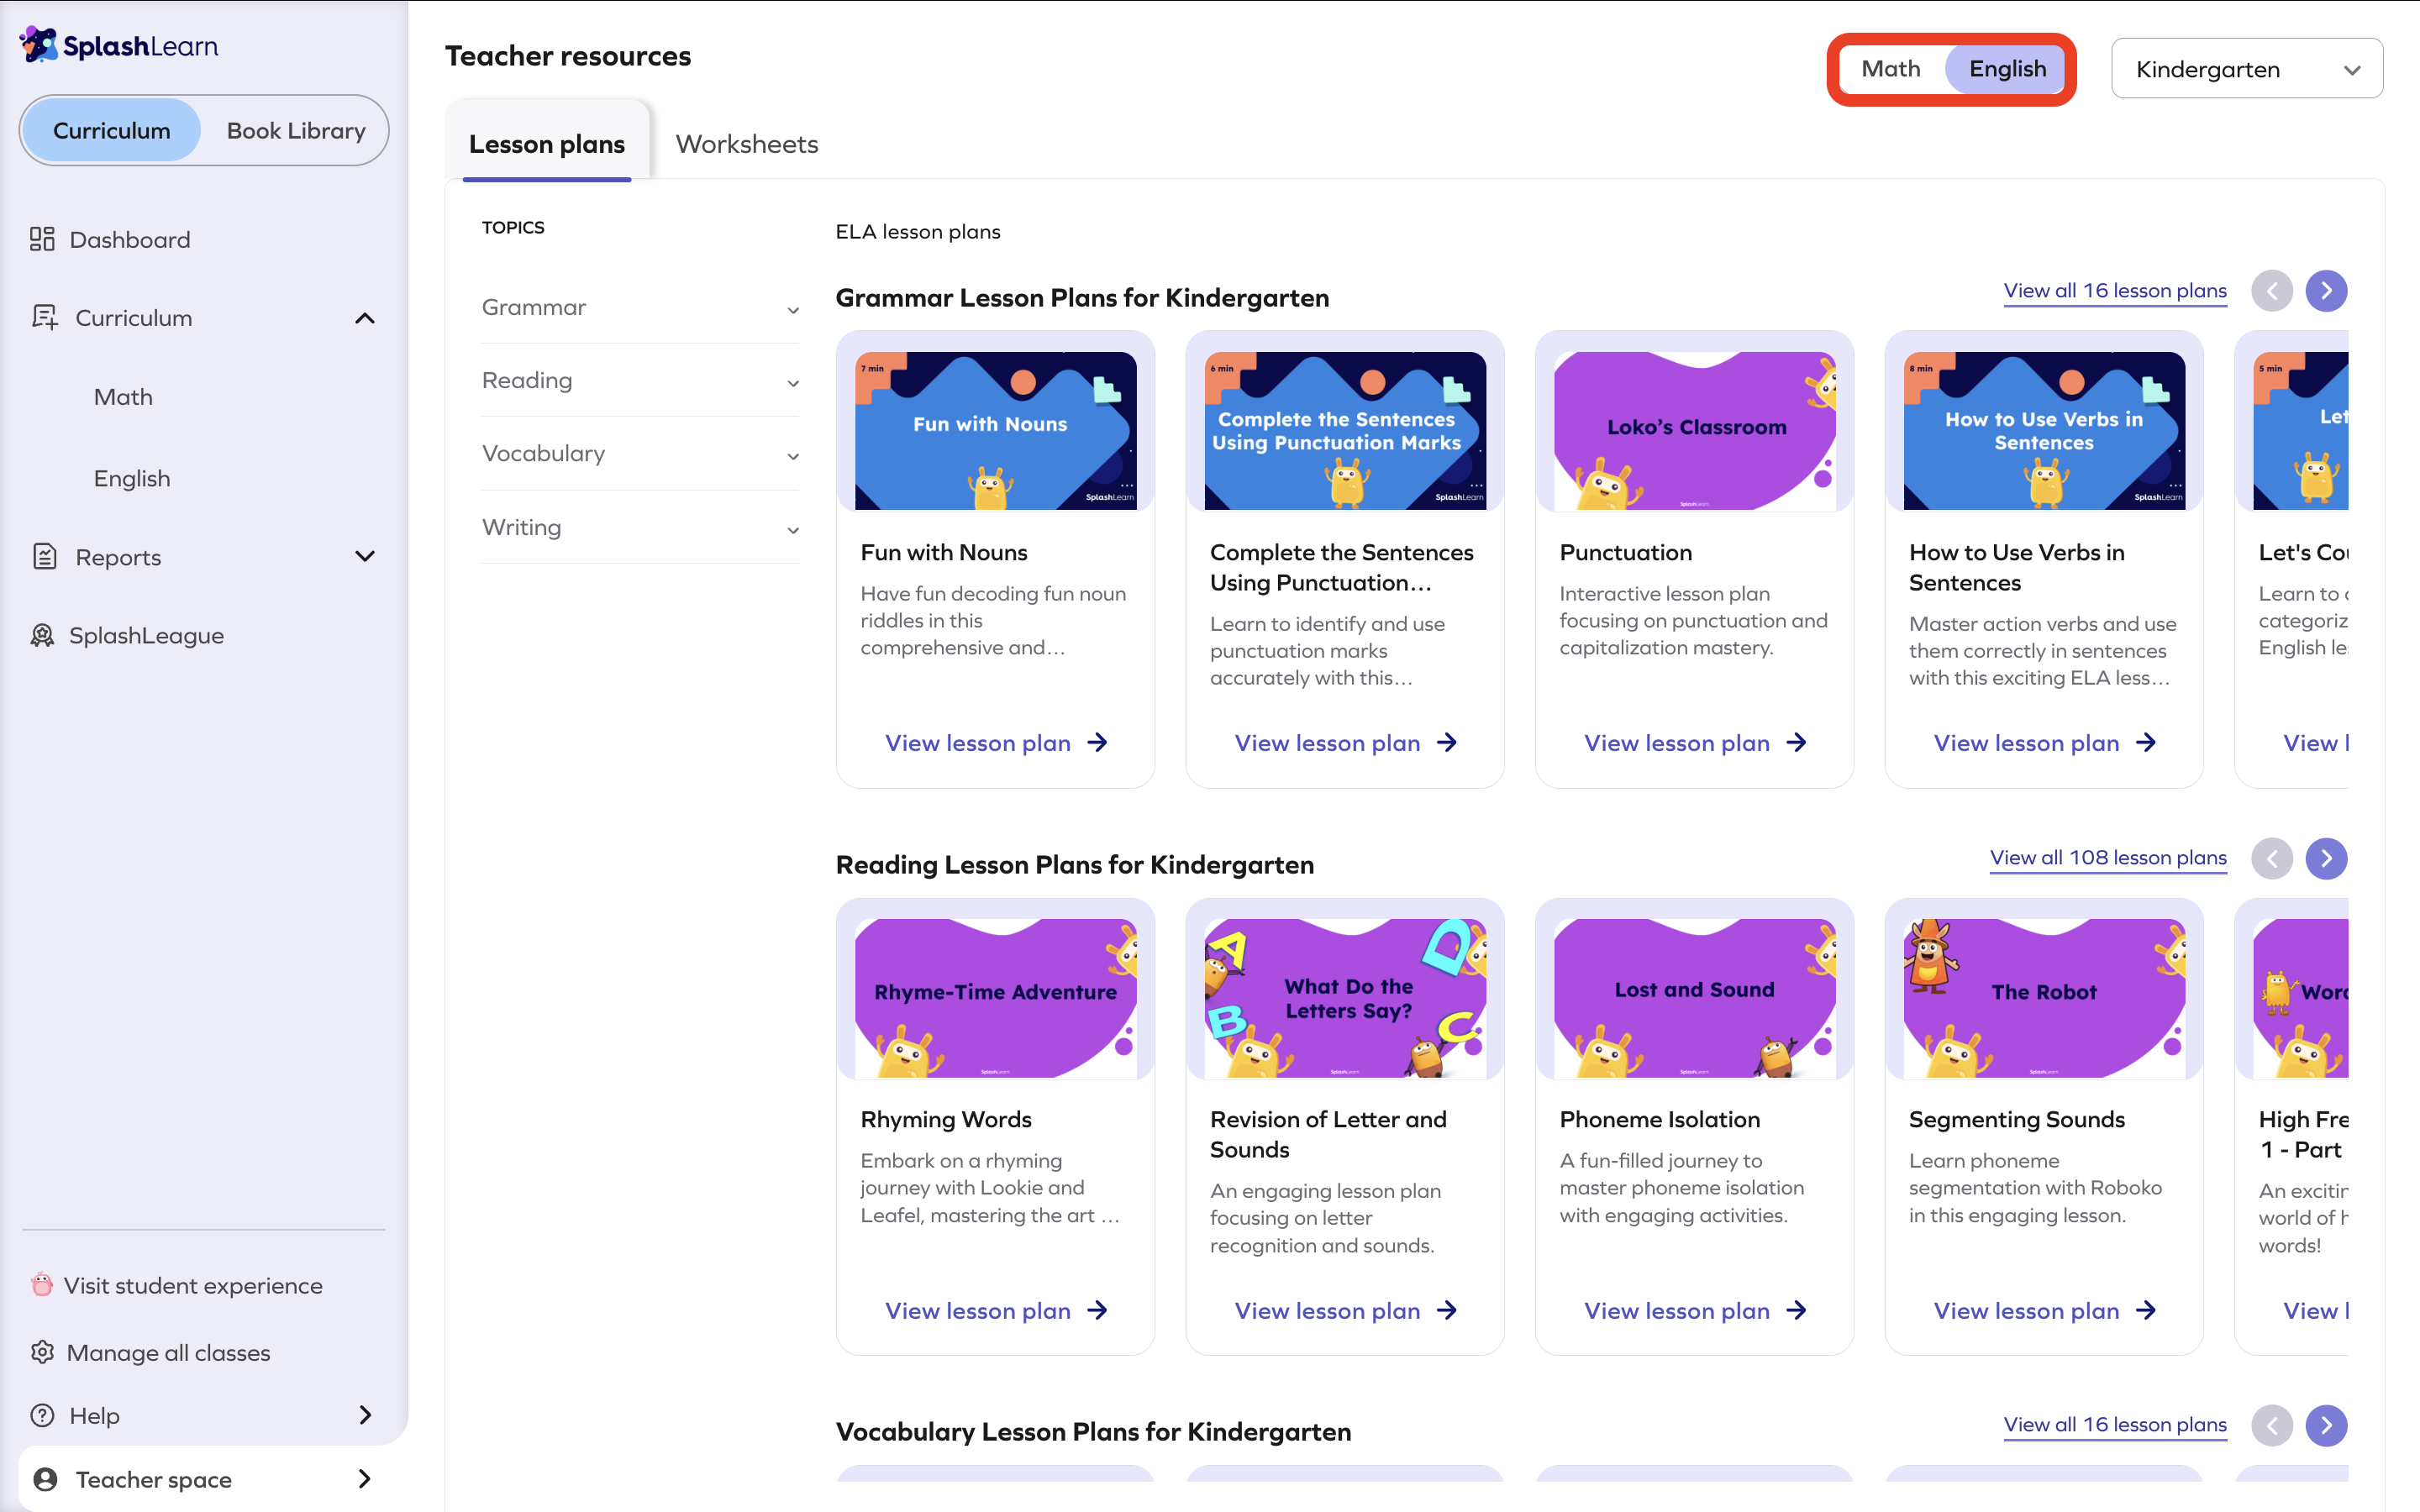Click the Segmenting Sounds card title
The image size is (2420, 1512).
pyautogui.click(x=2017, y=1120)
